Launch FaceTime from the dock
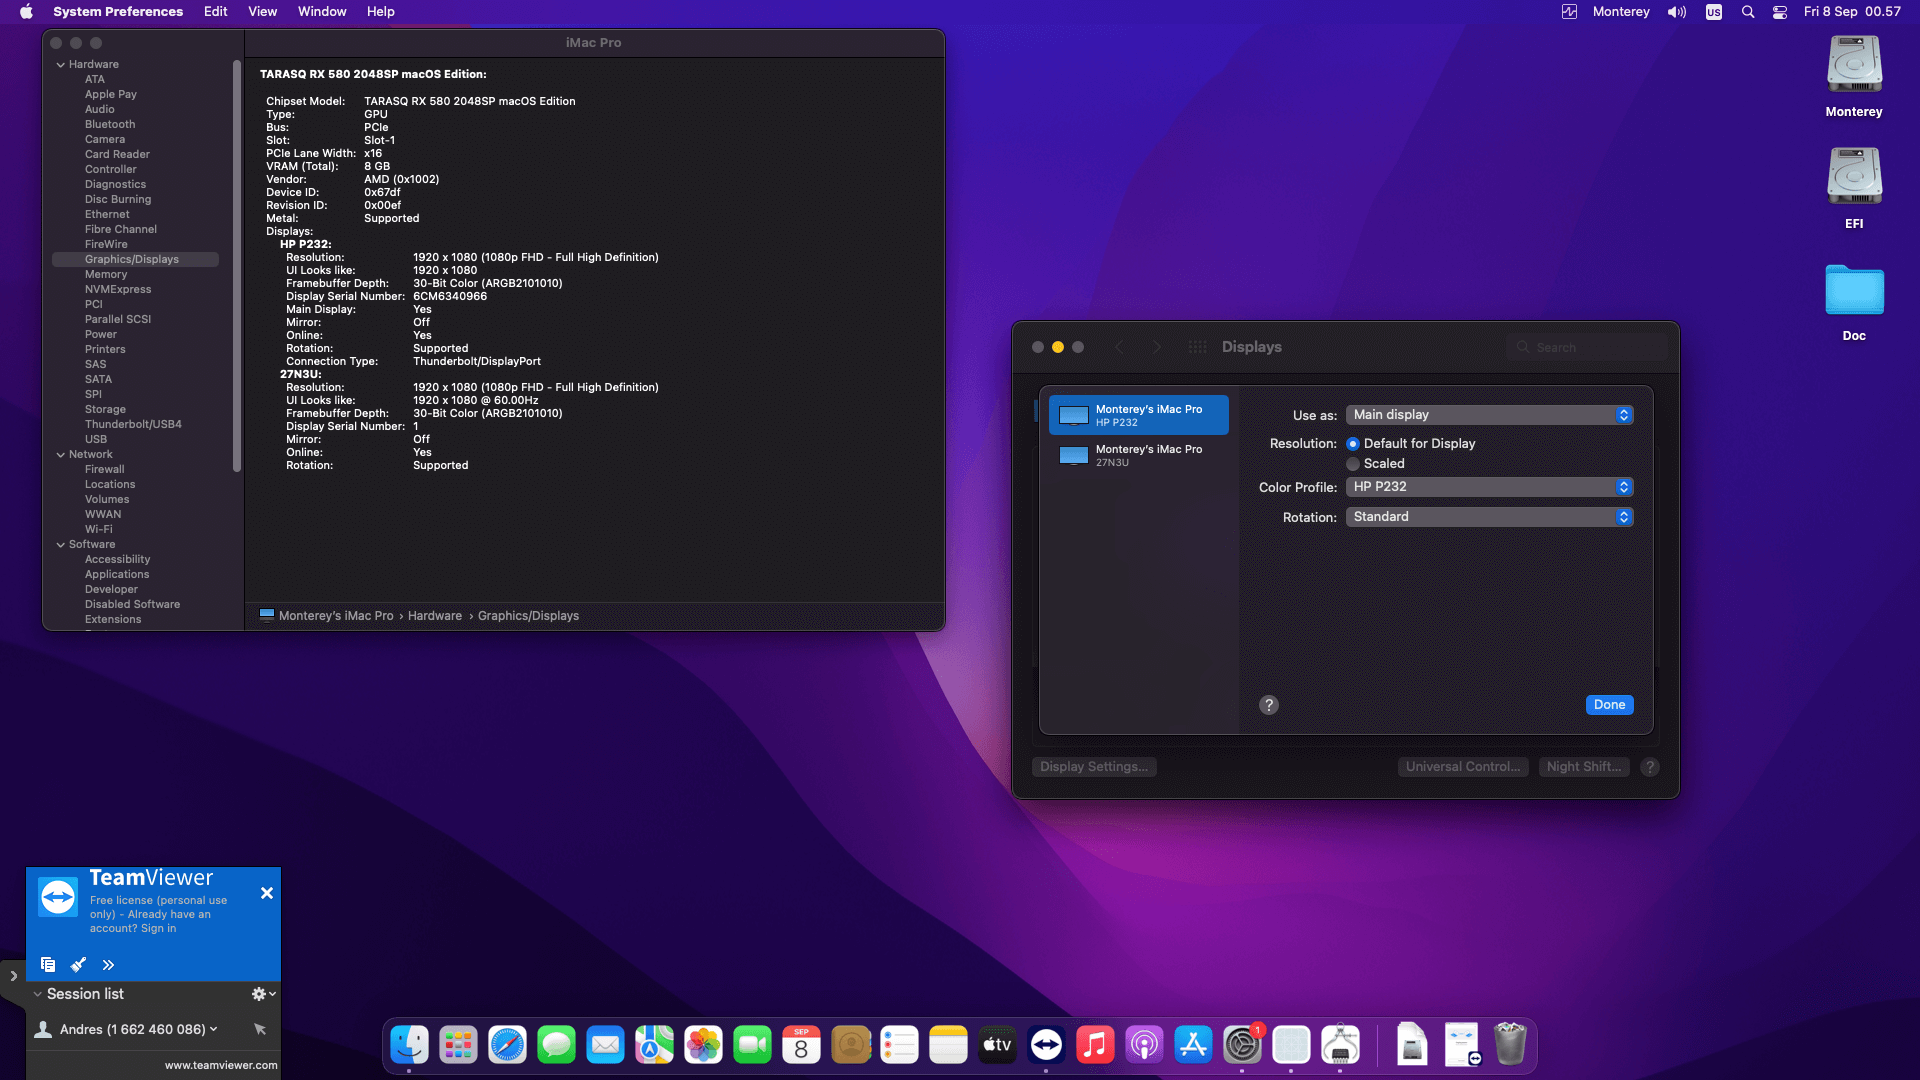The width and height of the screenshot is (1920, 1080). (752, 1045)
